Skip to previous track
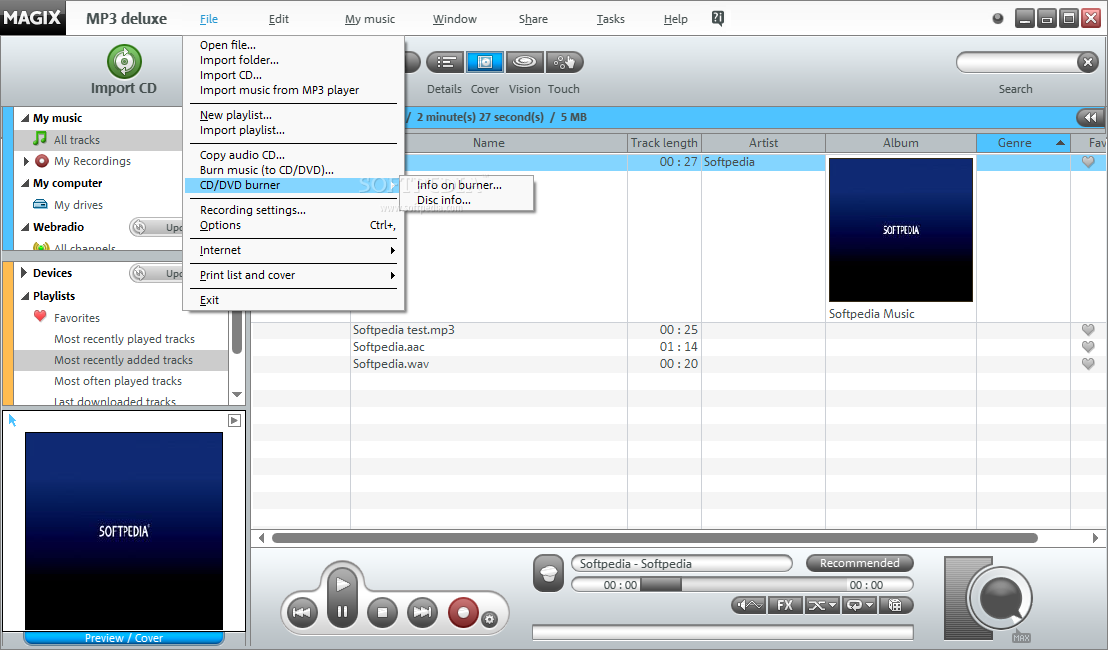This screenshot has width=1108, height=650. [x=302, y=613]
